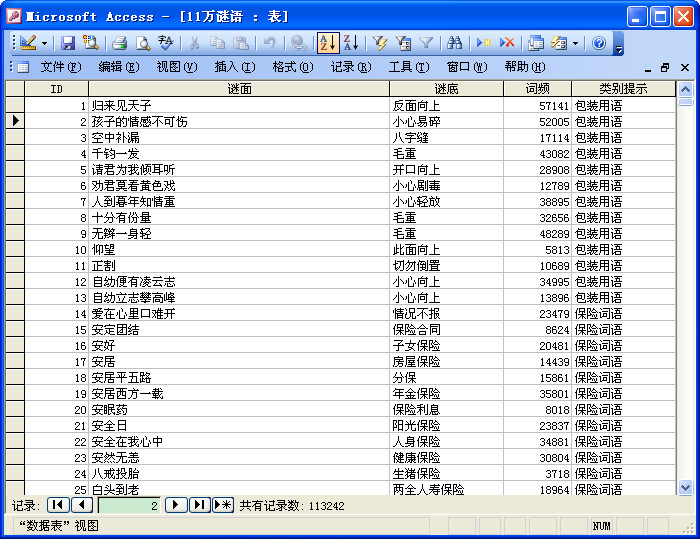Open the View mode dropdown arrow
The width and height of the screenshot is (700, 539).
44,43
